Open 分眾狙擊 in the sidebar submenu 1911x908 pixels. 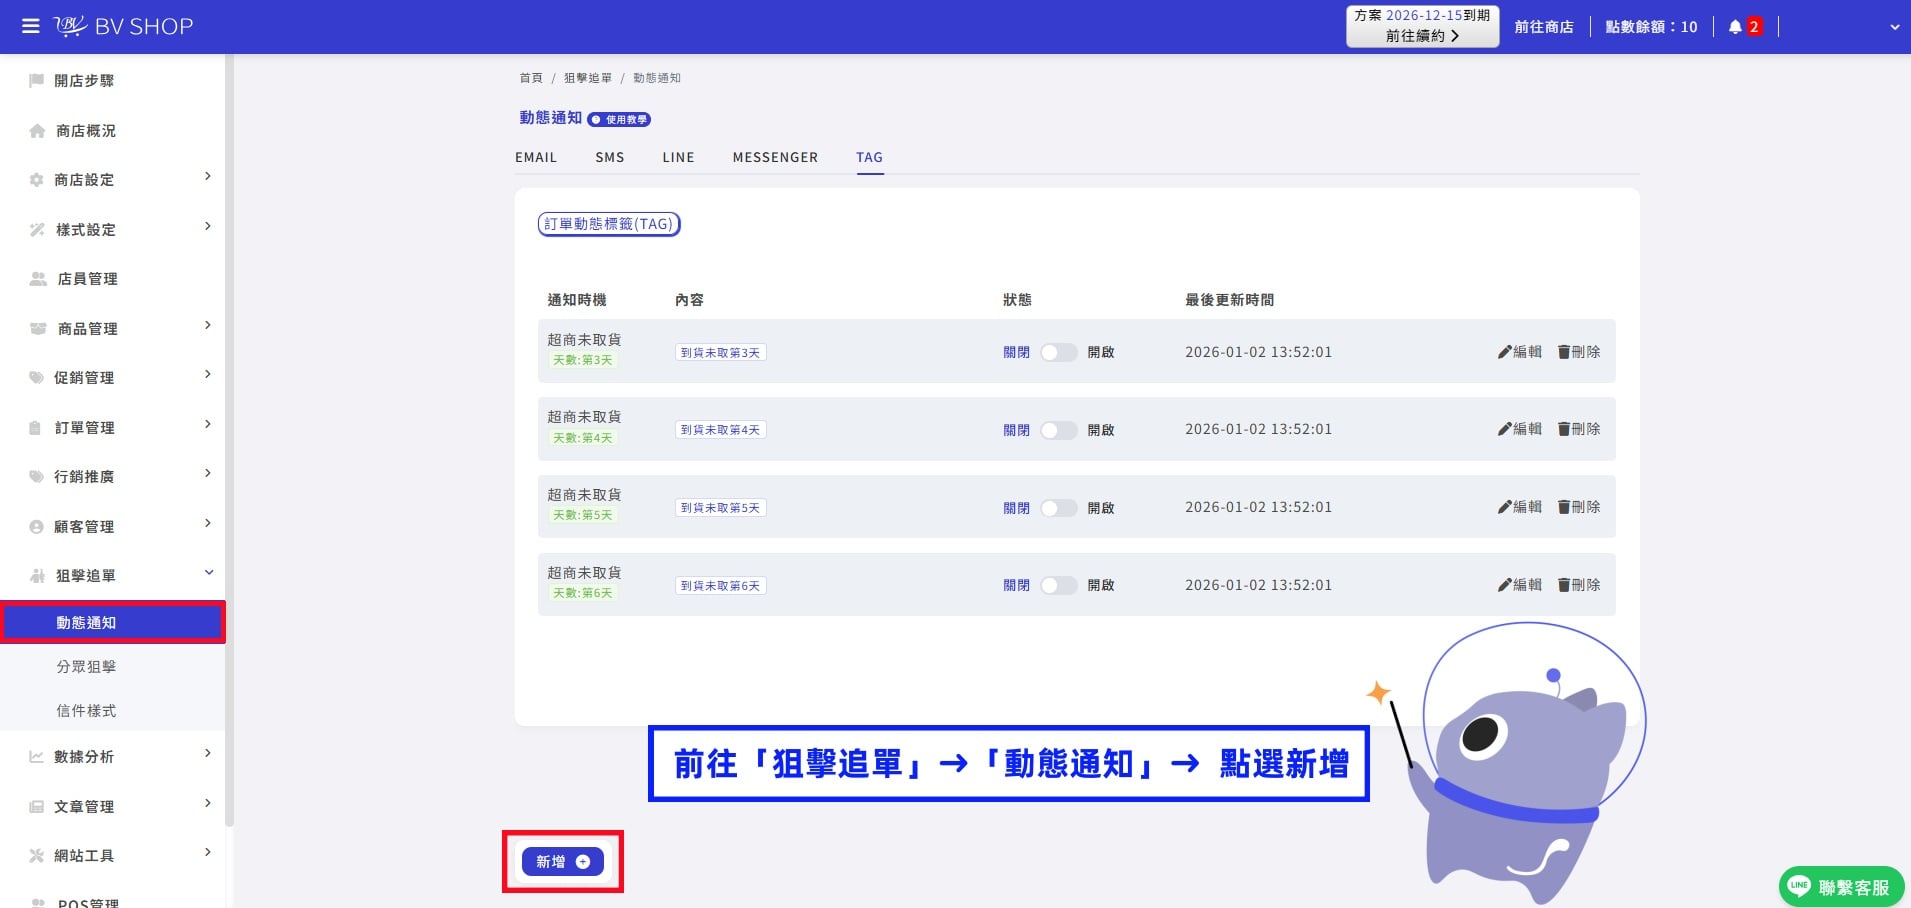coord(86,667)
